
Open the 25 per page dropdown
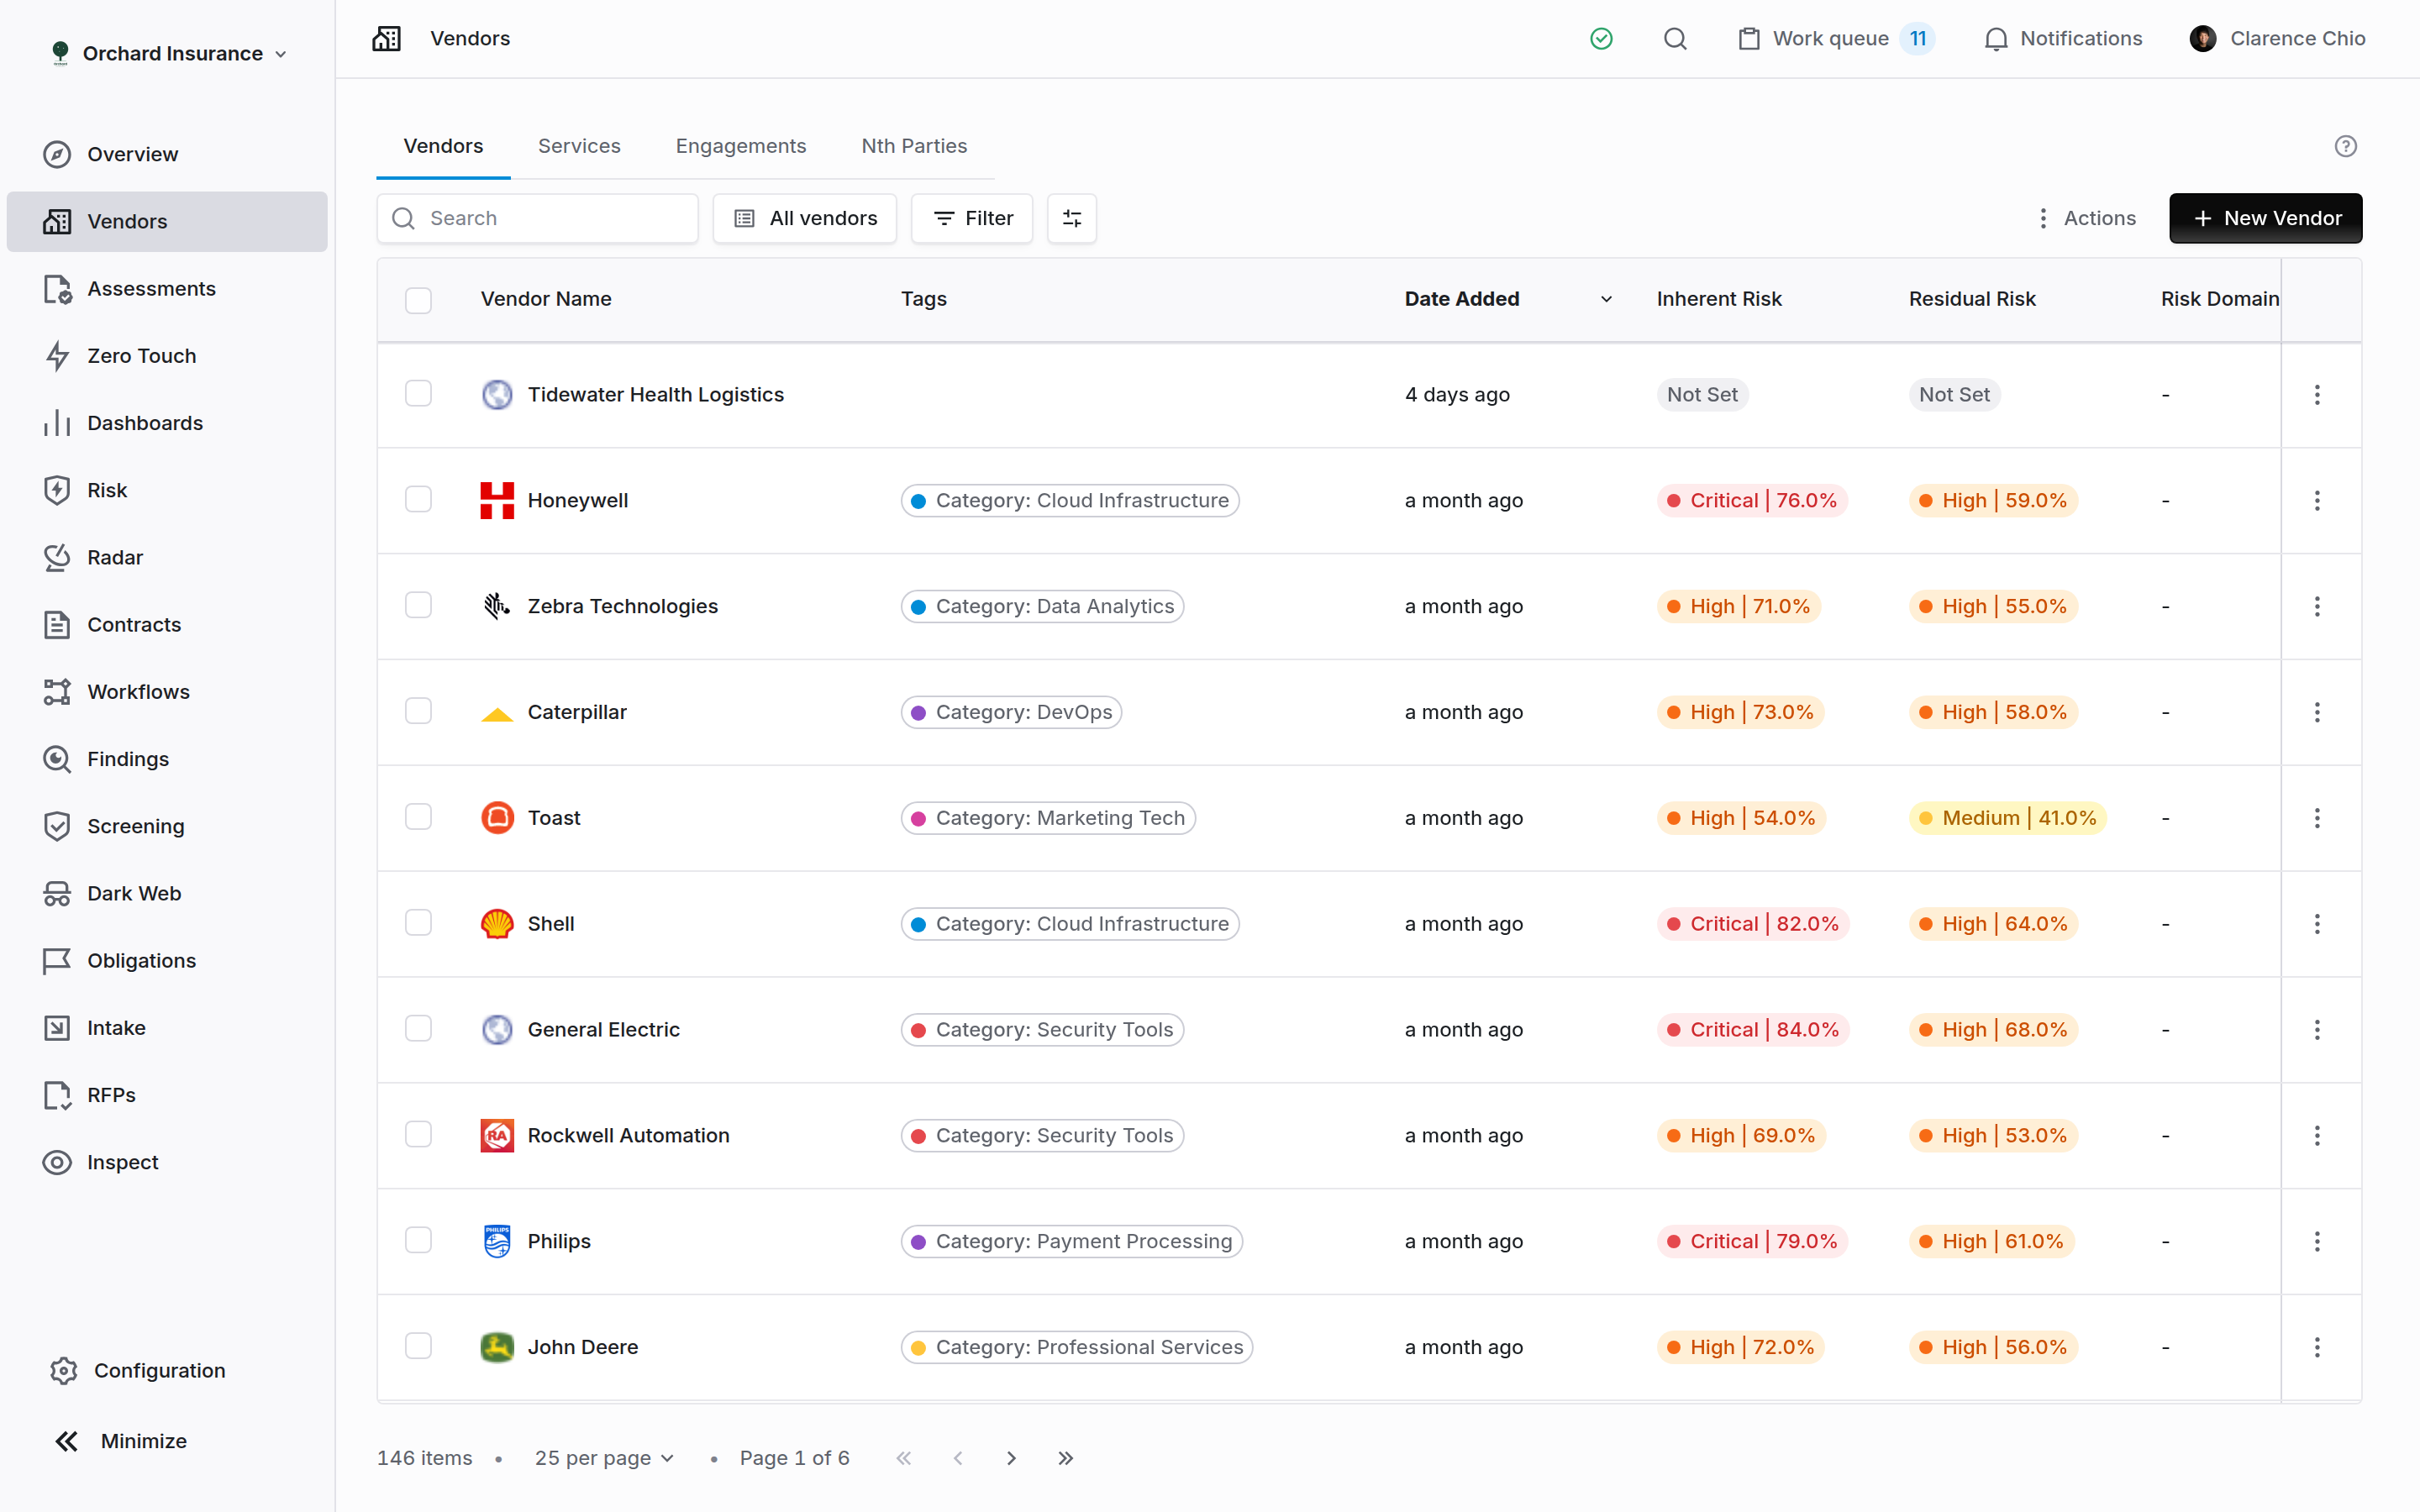[x=604, y=1458]
